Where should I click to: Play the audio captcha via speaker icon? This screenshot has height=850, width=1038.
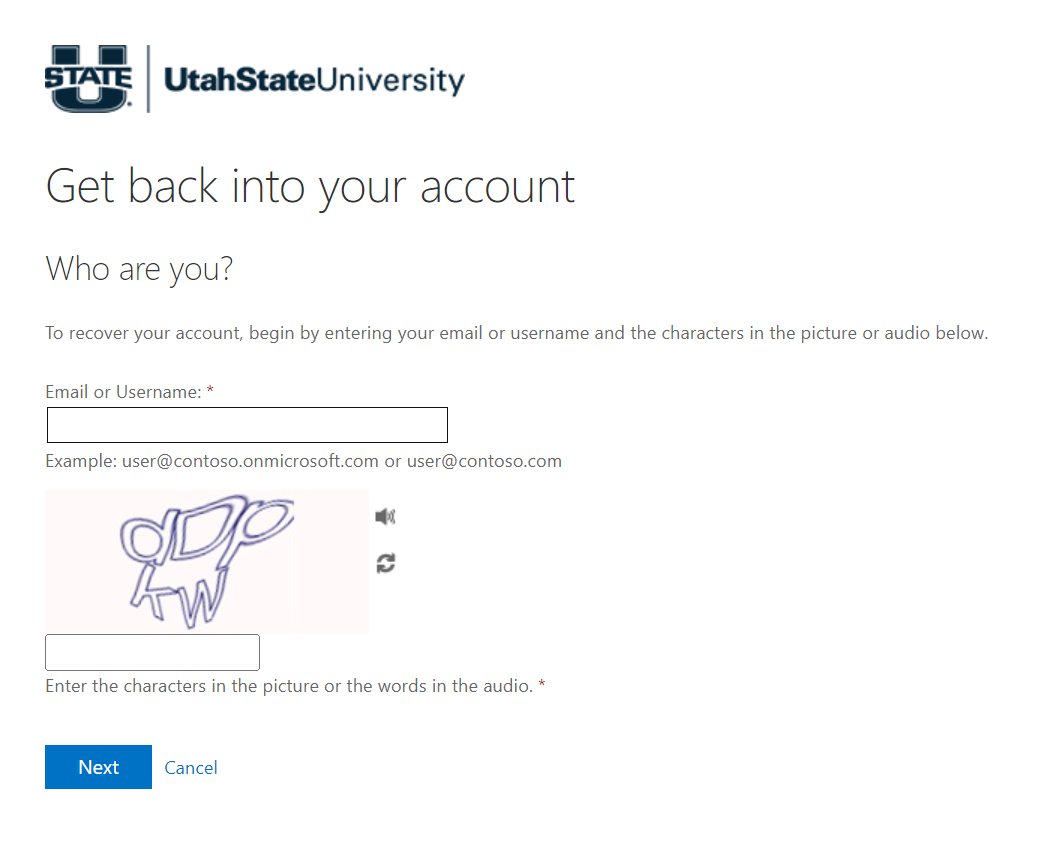(x=385, y=516)
